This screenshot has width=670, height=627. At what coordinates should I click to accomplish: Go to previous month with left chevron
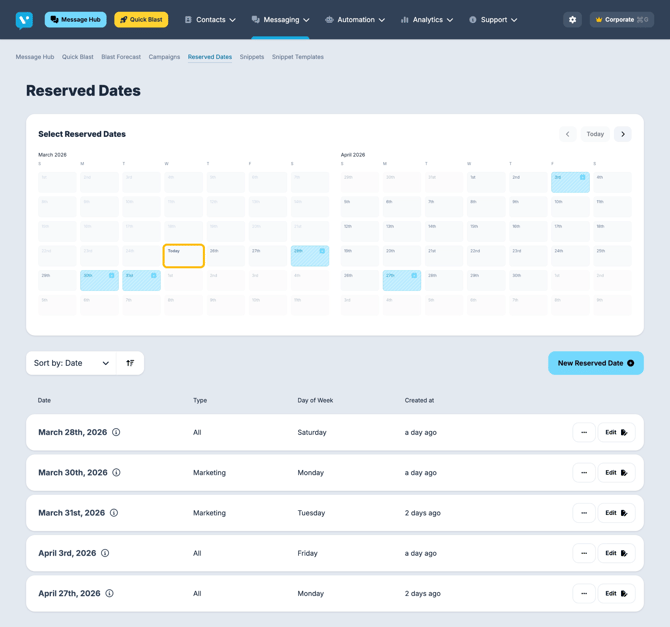(x=568, y=134)
